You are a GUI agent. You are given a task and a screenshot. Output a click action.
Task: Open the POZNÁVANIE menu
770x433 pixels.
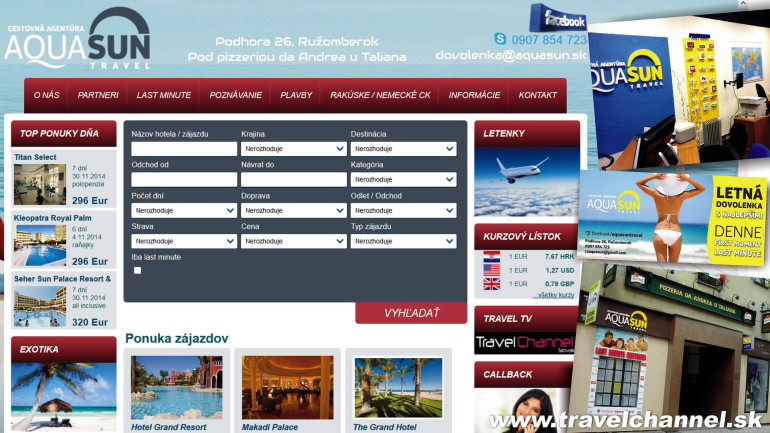point(236,95)
